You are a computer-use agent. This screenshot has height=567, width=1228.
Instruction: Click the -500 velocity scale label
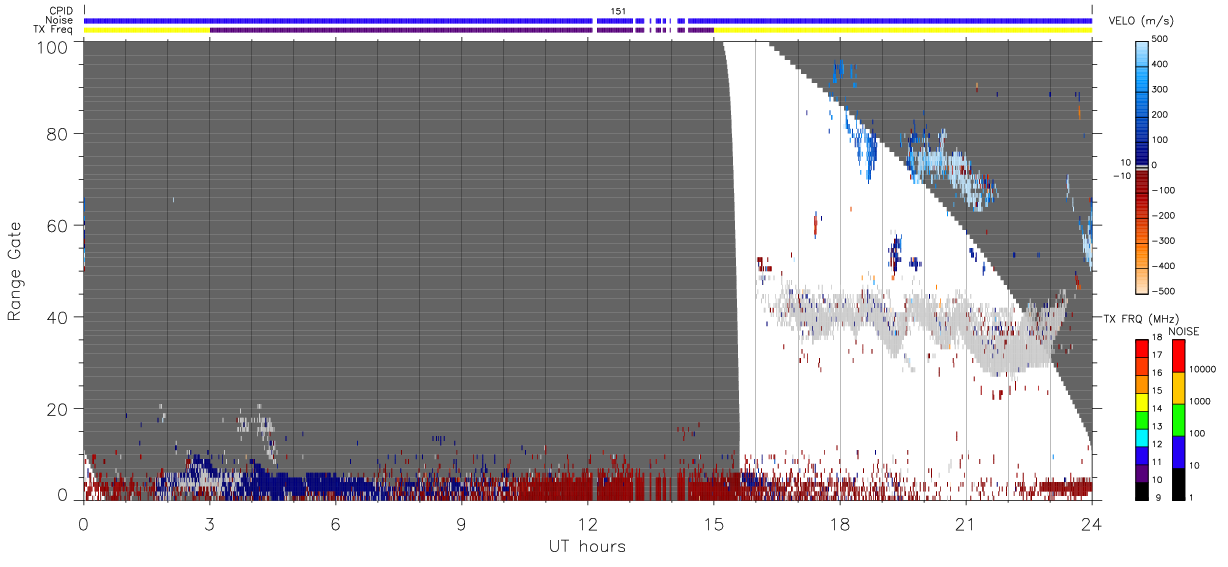pyautogui.click(x=1163, y=290)
